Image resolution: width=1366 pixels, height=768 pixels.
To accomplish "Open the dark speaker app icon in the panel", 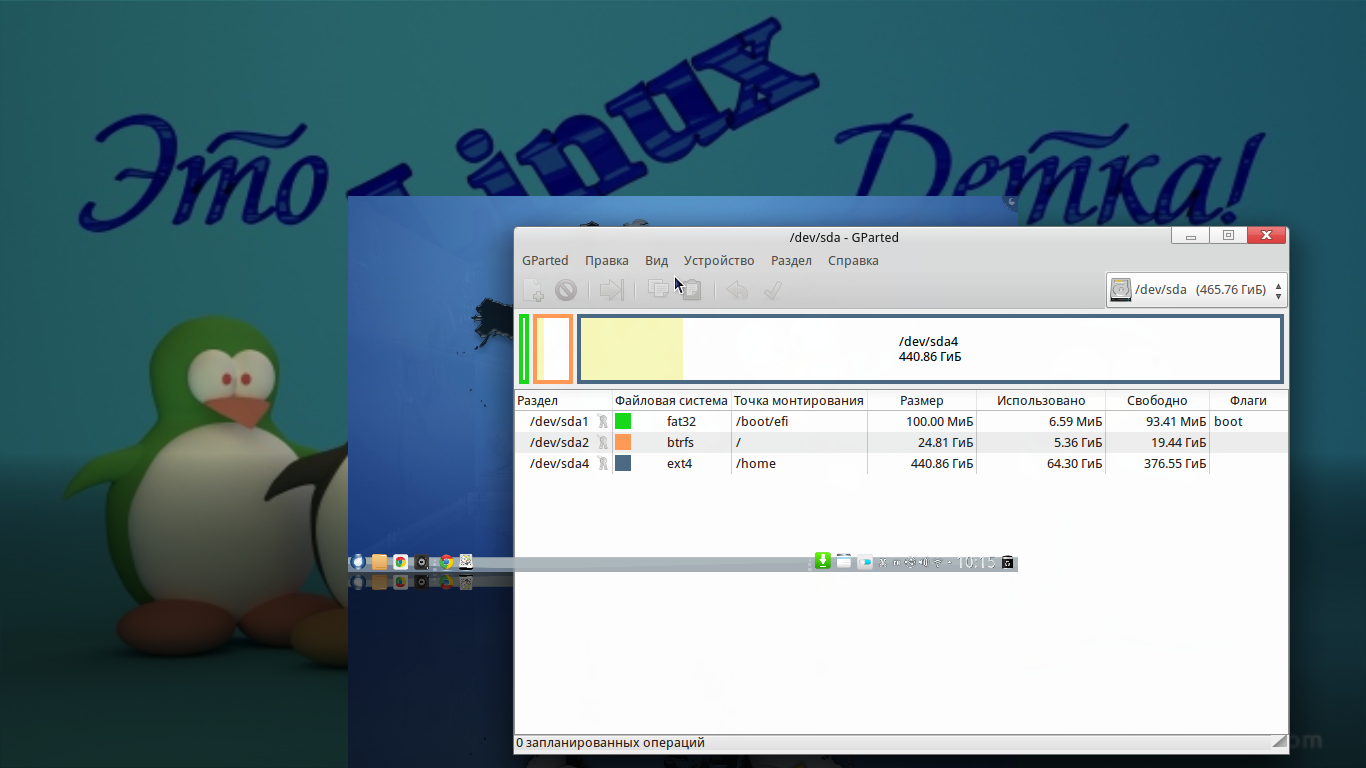I will [423, 562].
